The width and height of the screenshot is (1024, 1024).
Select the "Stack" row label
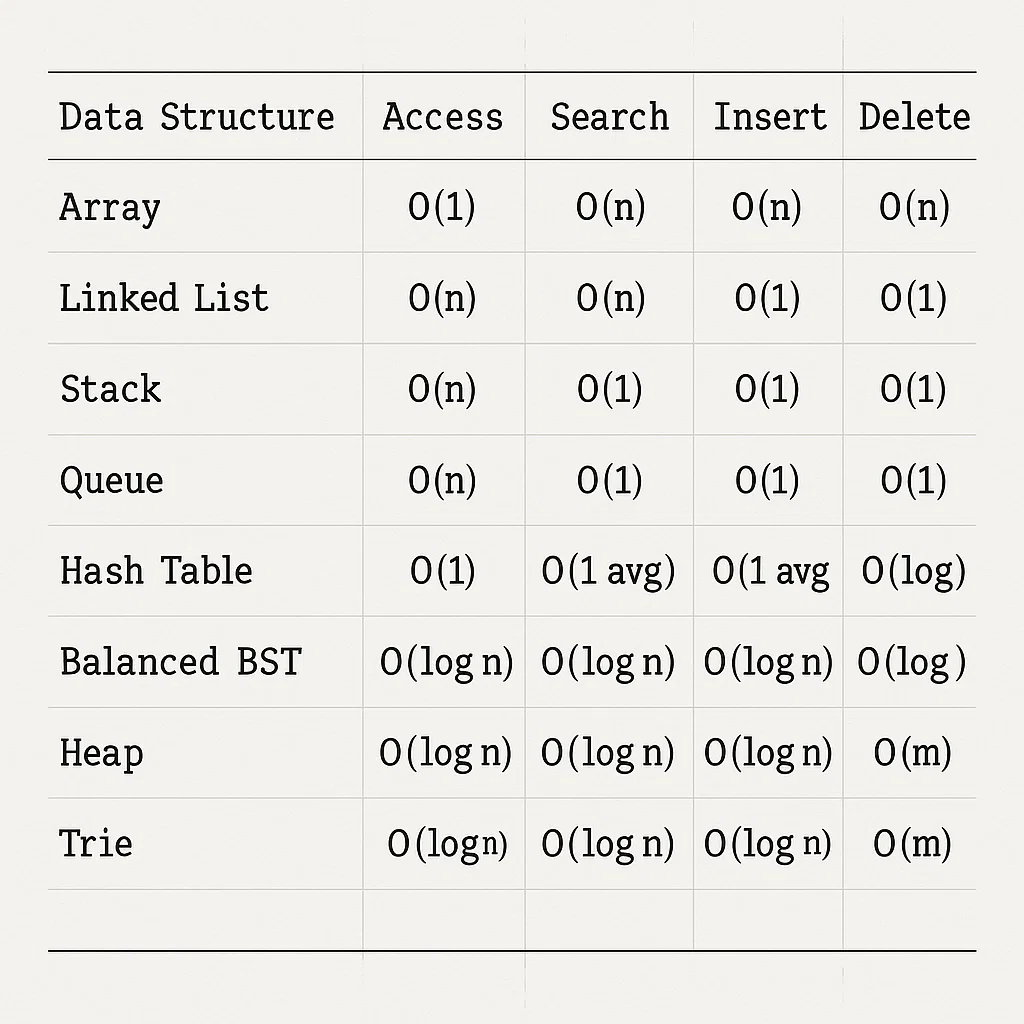[110, 389]
